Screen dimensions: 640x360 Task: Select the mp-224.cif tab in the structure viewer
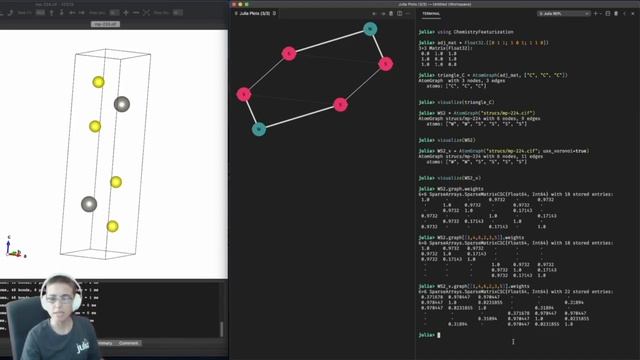click(x=105, y=24)
